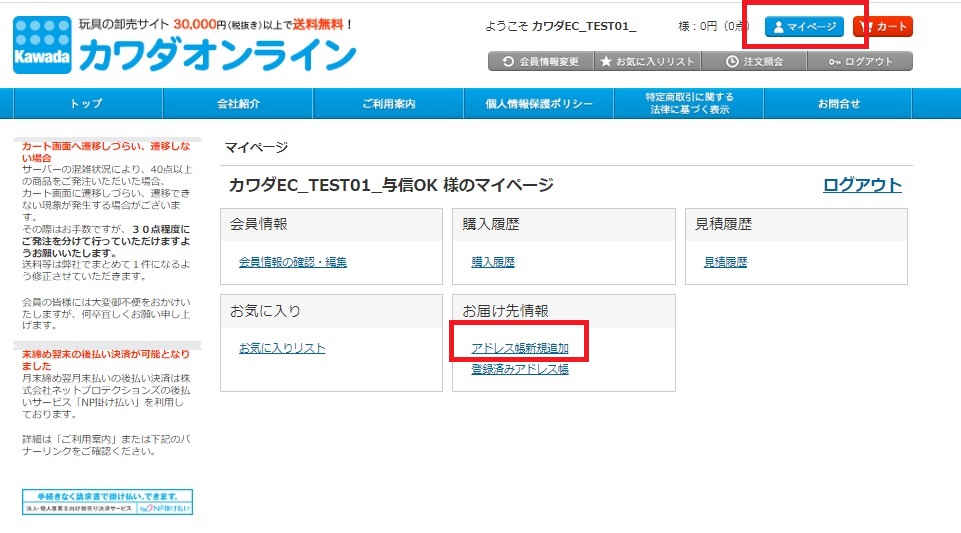Viewport: 961px width, 533px height.
Task: Open 見積履歴 link
Action: (725, 262)
